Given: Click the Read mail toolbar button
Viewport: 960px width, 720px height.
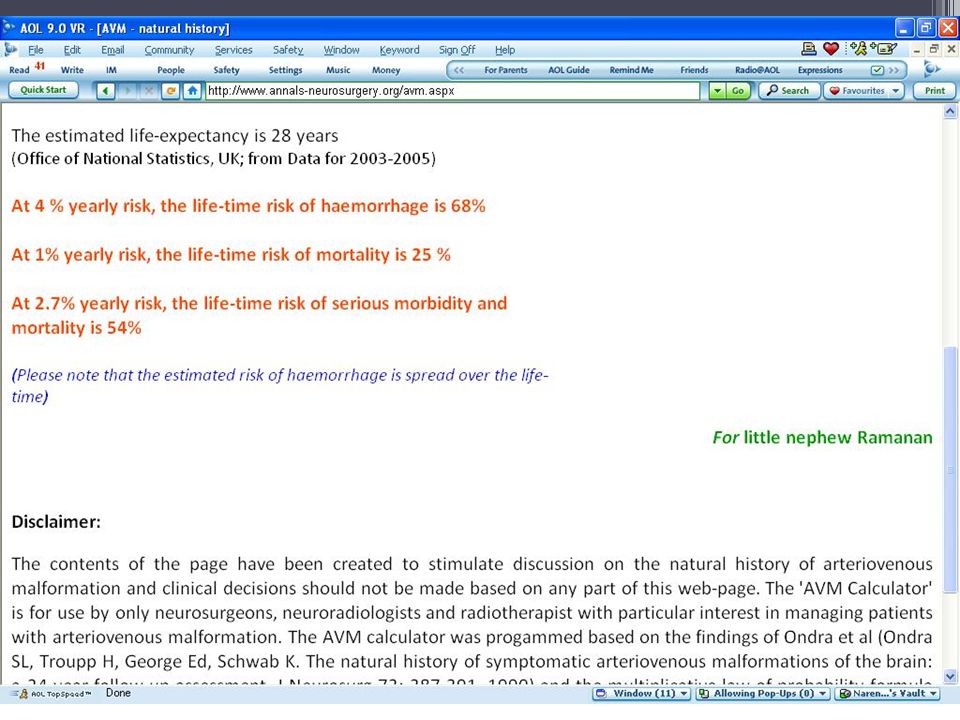Looking at the screenshot, I should point(26,69).
